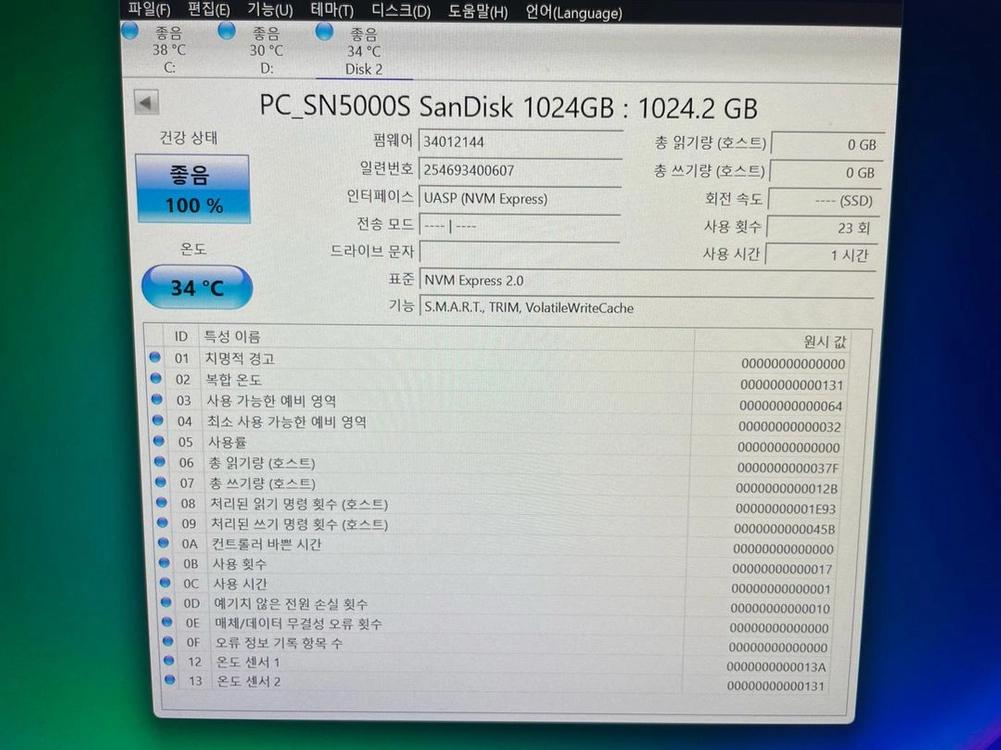Click raw value 0000000000012B

[x=786, y=488]
